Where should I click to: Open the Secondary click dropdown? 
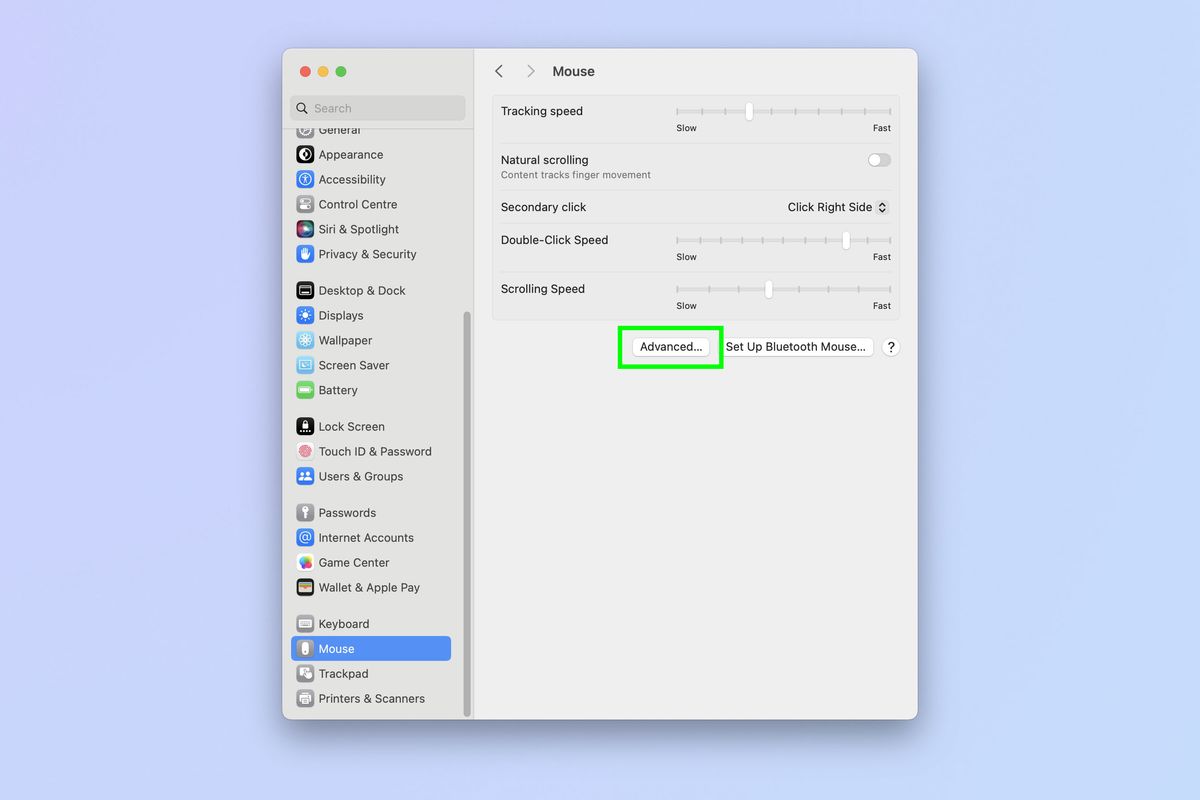pyautogui.click(x=836, y=207)
